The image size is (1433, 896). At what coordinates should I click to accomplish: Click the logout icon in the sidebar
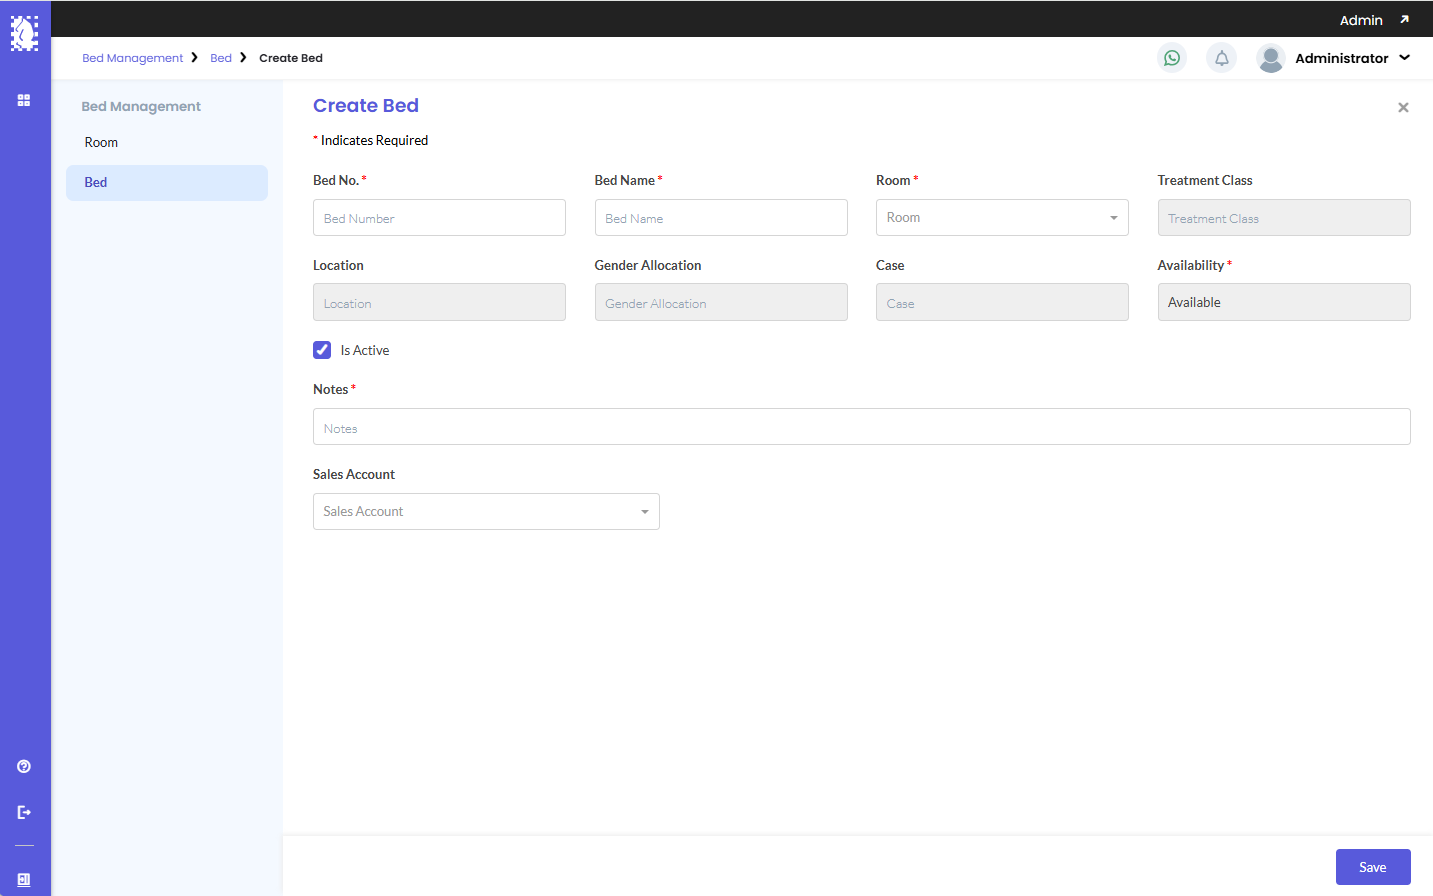pos(24,812)
